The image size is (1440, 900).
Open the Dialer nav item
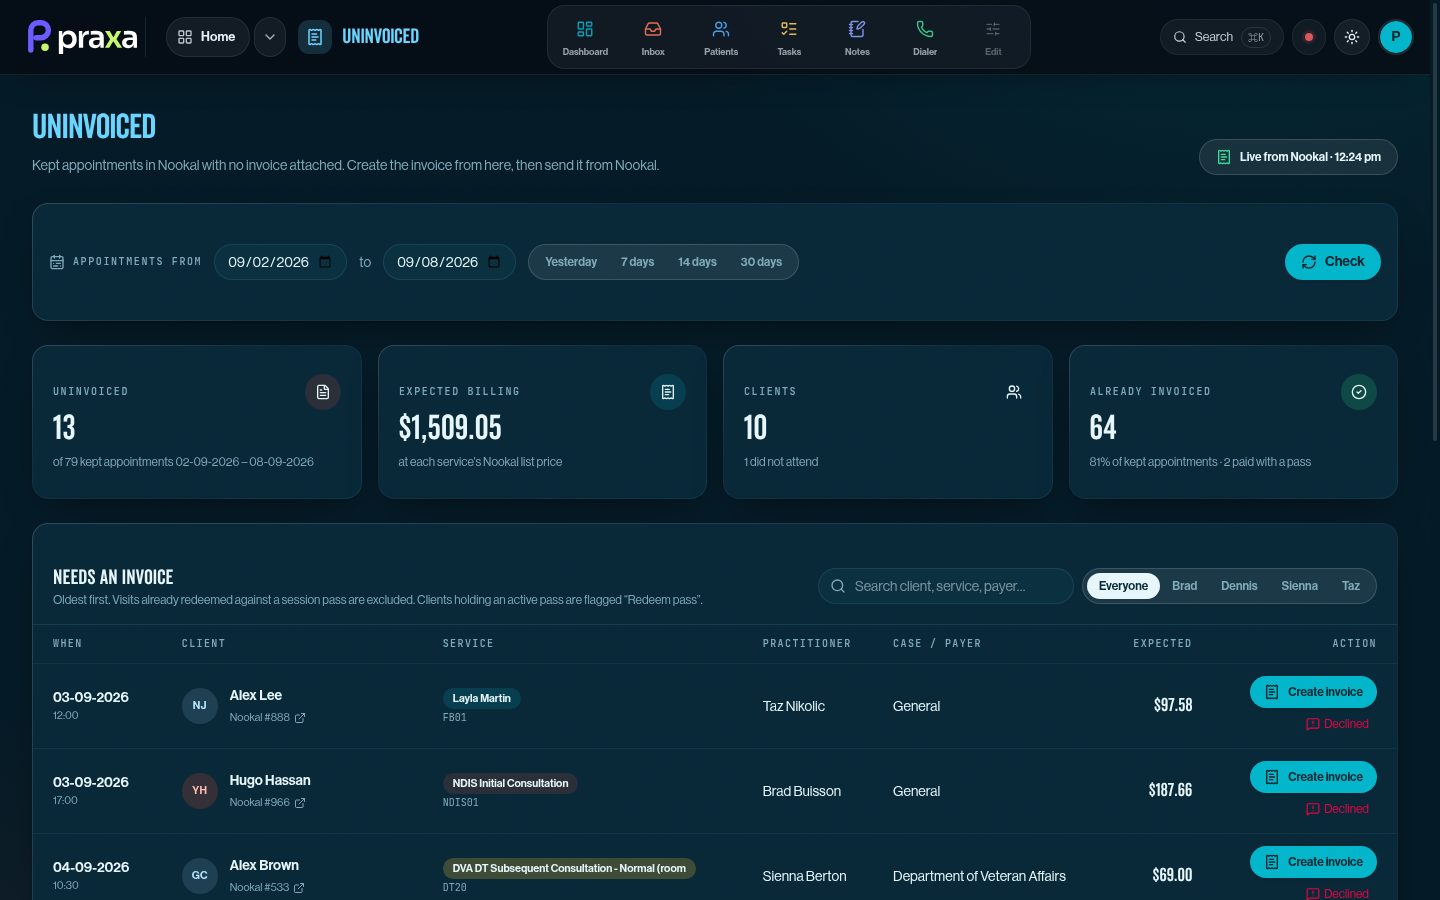click(x=925, y=38)
